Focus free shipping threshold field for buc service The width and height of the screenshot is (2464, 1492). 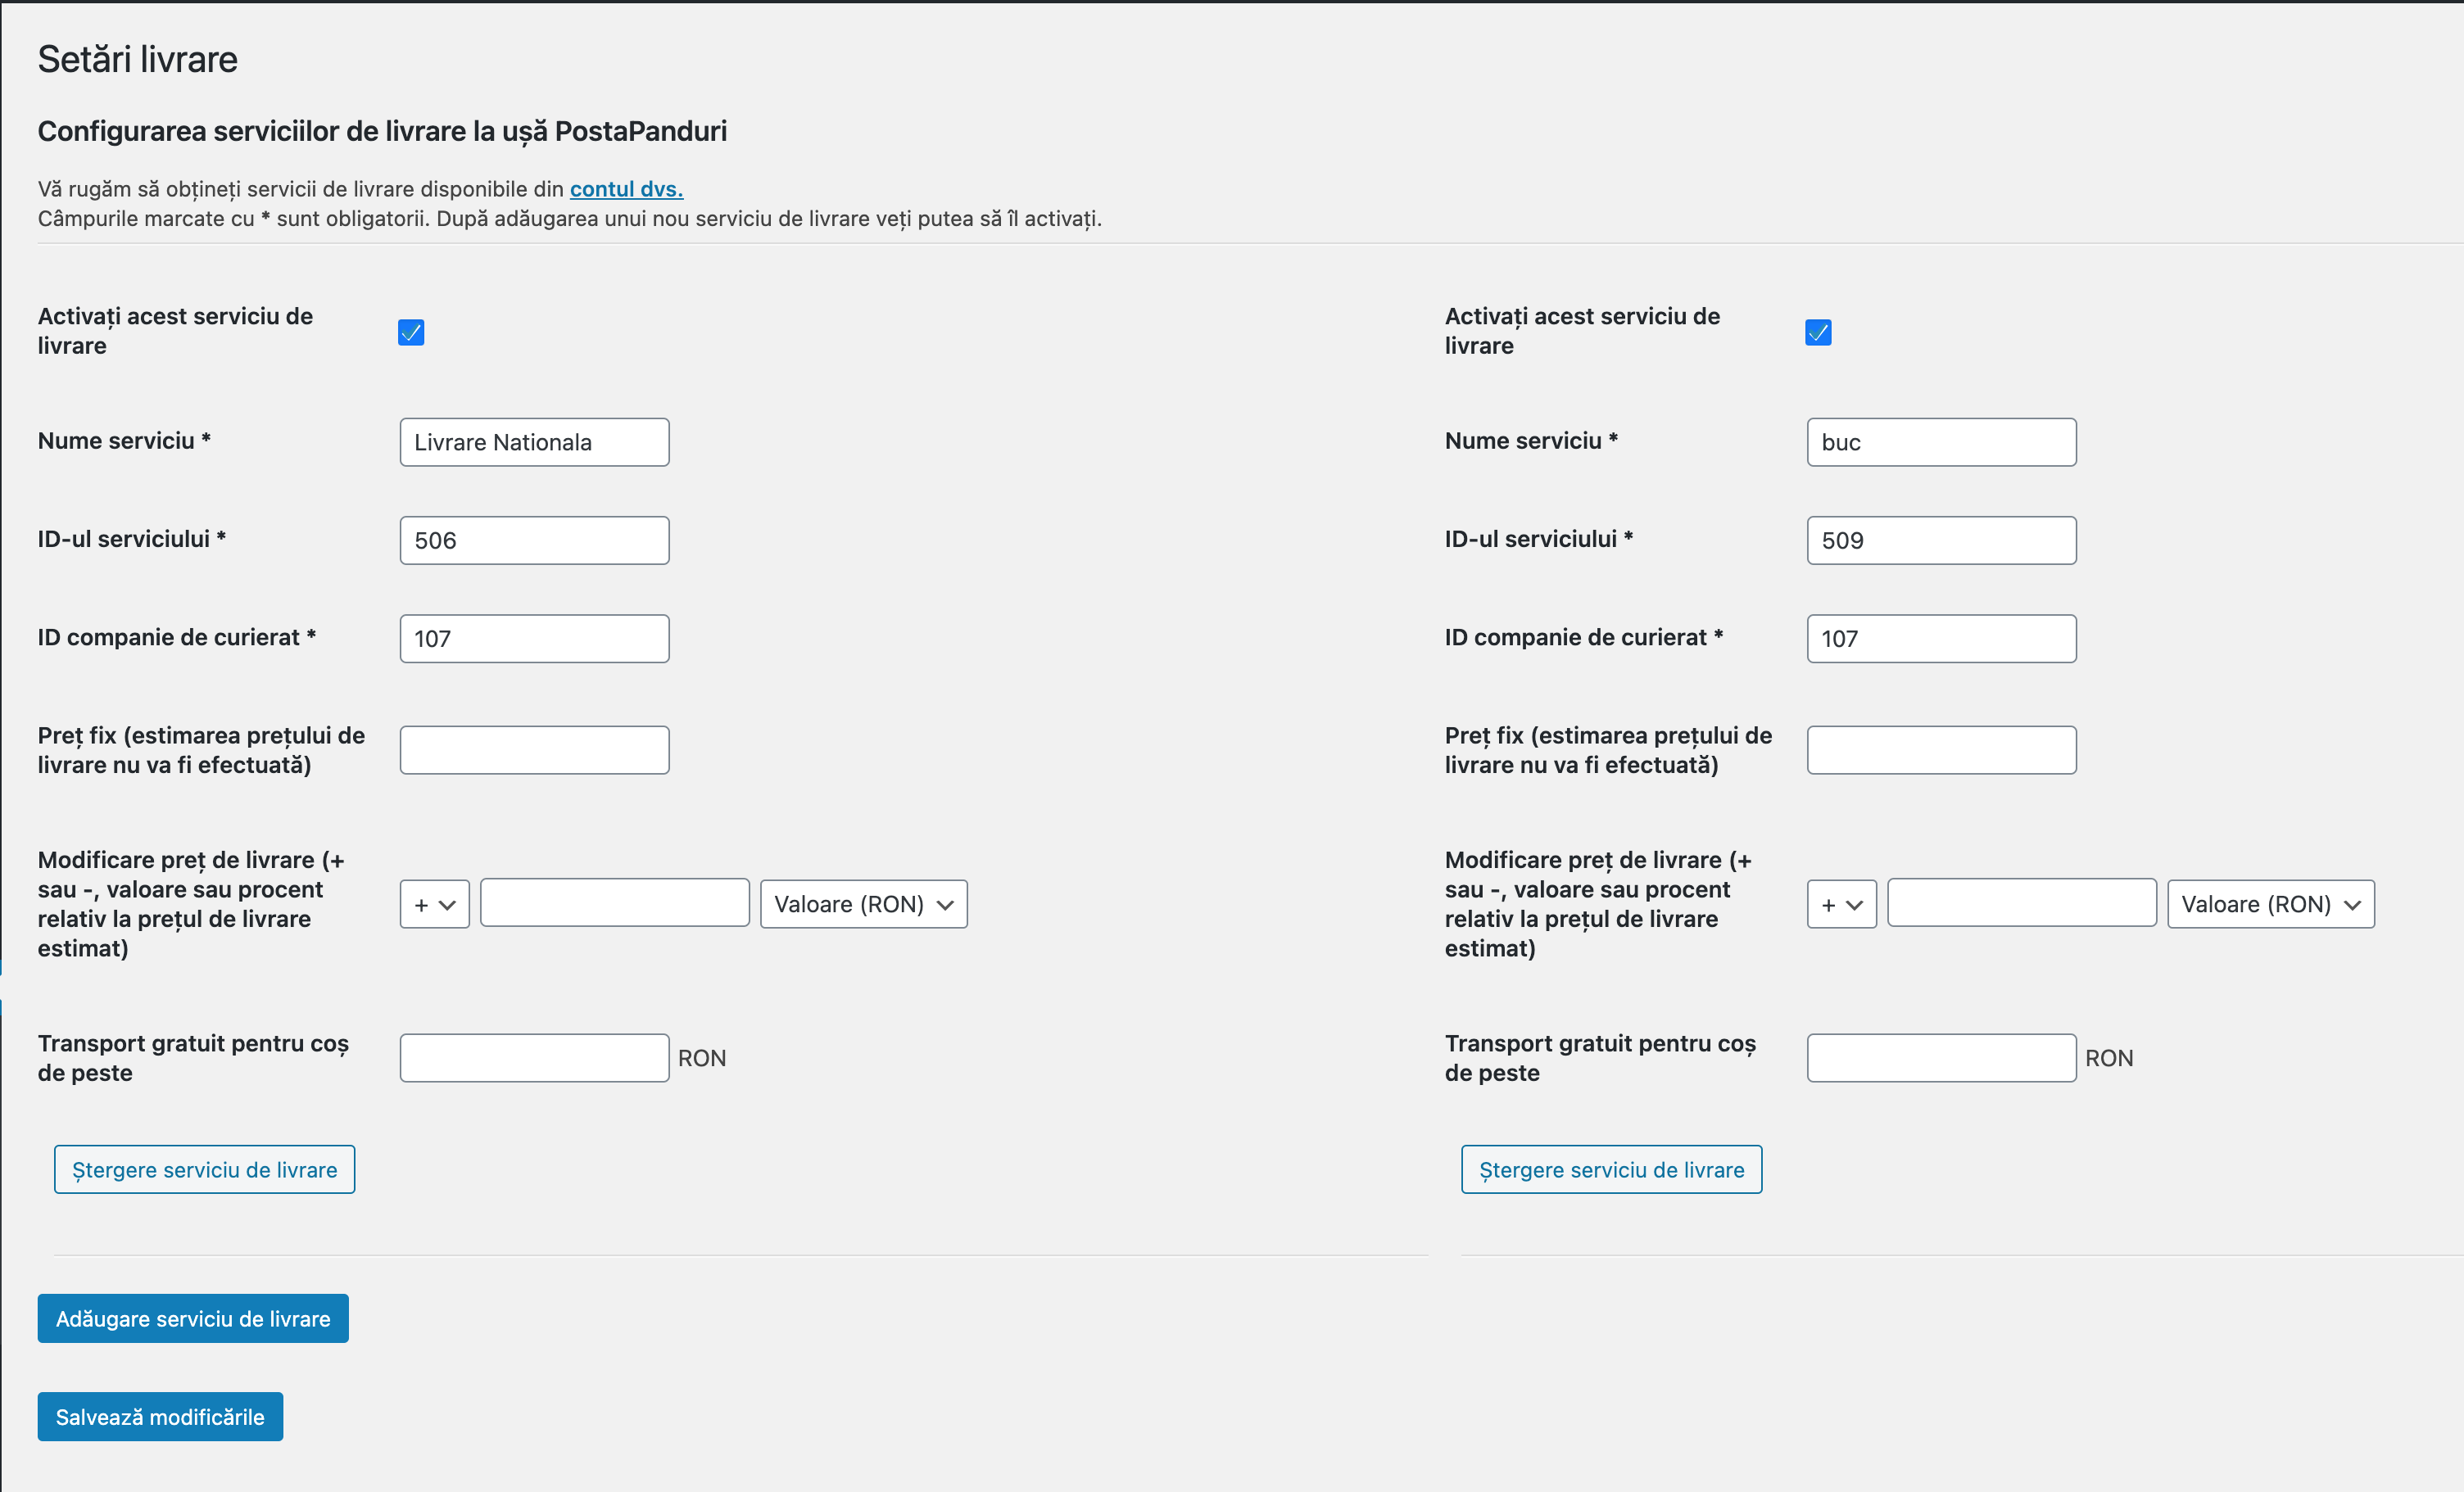point(1941,1058)
